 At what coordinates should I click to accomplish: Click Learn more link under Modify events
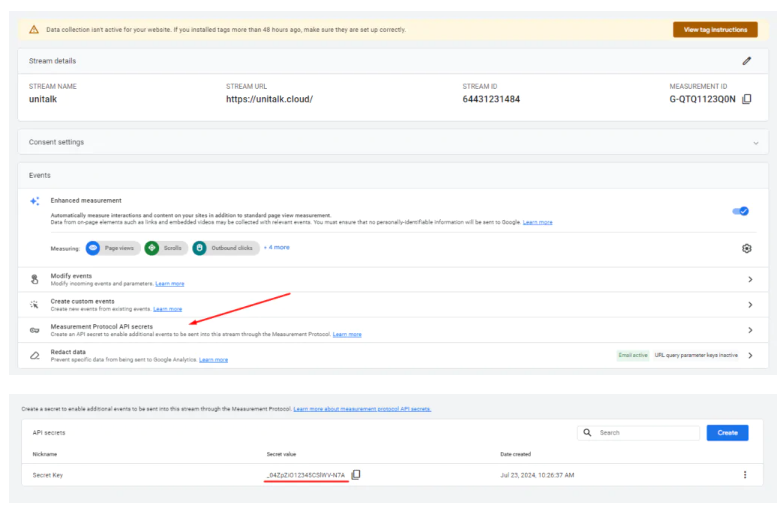click(x=169, y=284)
